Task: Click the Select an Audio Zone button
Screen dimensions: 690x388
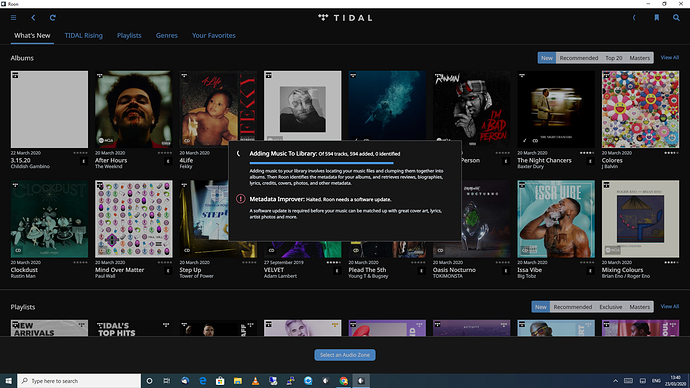Action: pyautogui.click(x=345, y=355)
